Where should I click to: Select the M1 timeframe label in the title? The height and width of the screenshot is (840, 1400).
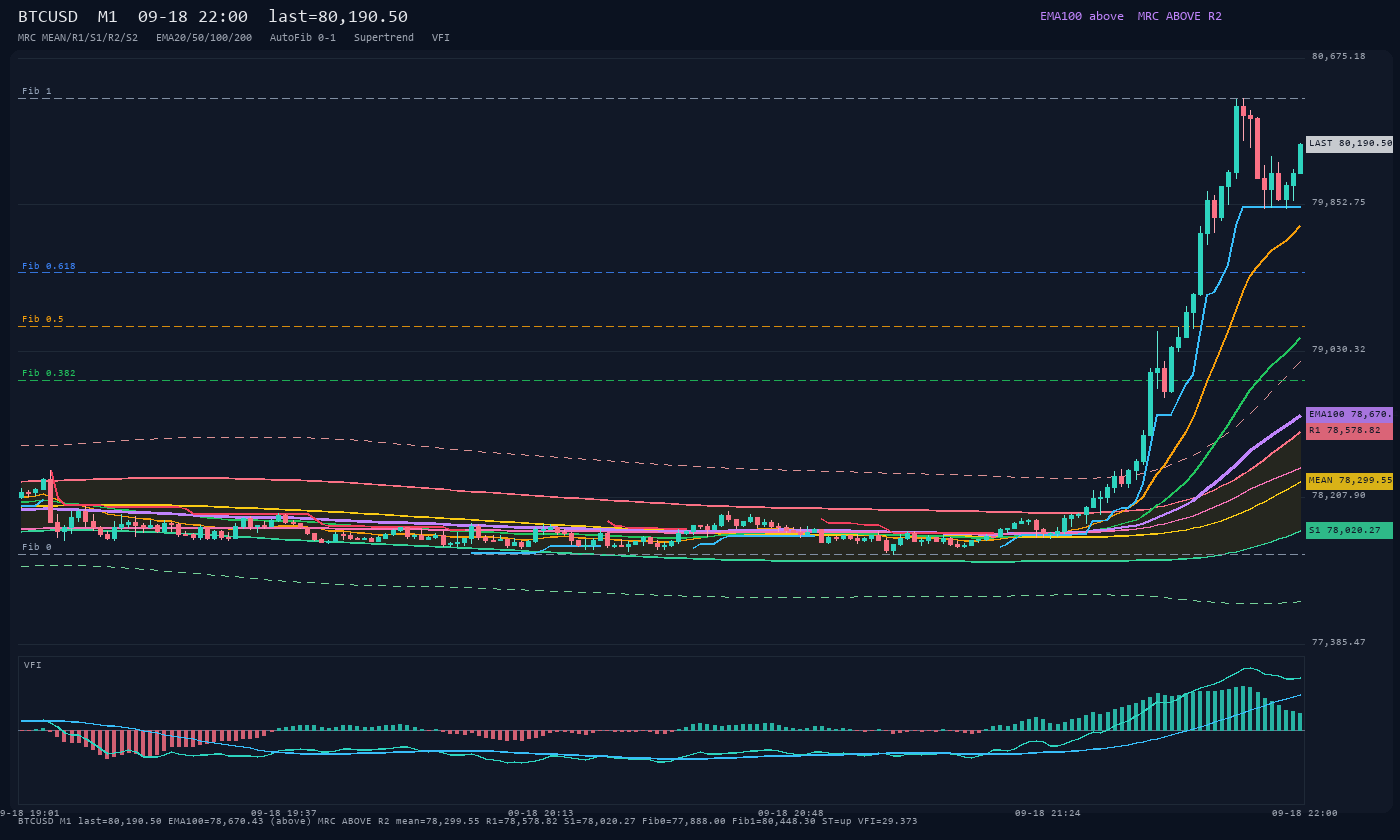pyautogui.click(x=108, y=17)
